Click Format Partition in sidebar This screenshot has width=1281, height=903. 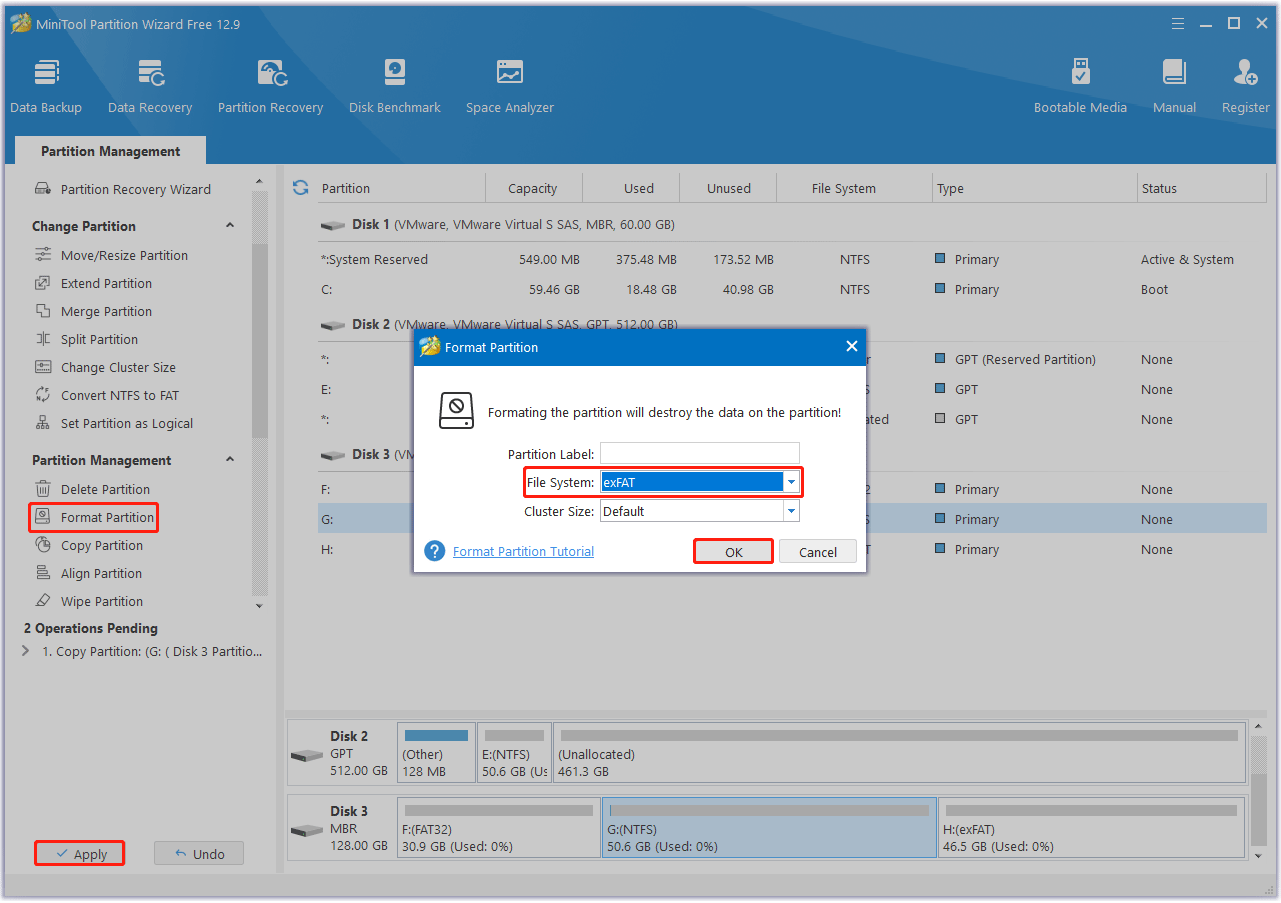(94, 517)
